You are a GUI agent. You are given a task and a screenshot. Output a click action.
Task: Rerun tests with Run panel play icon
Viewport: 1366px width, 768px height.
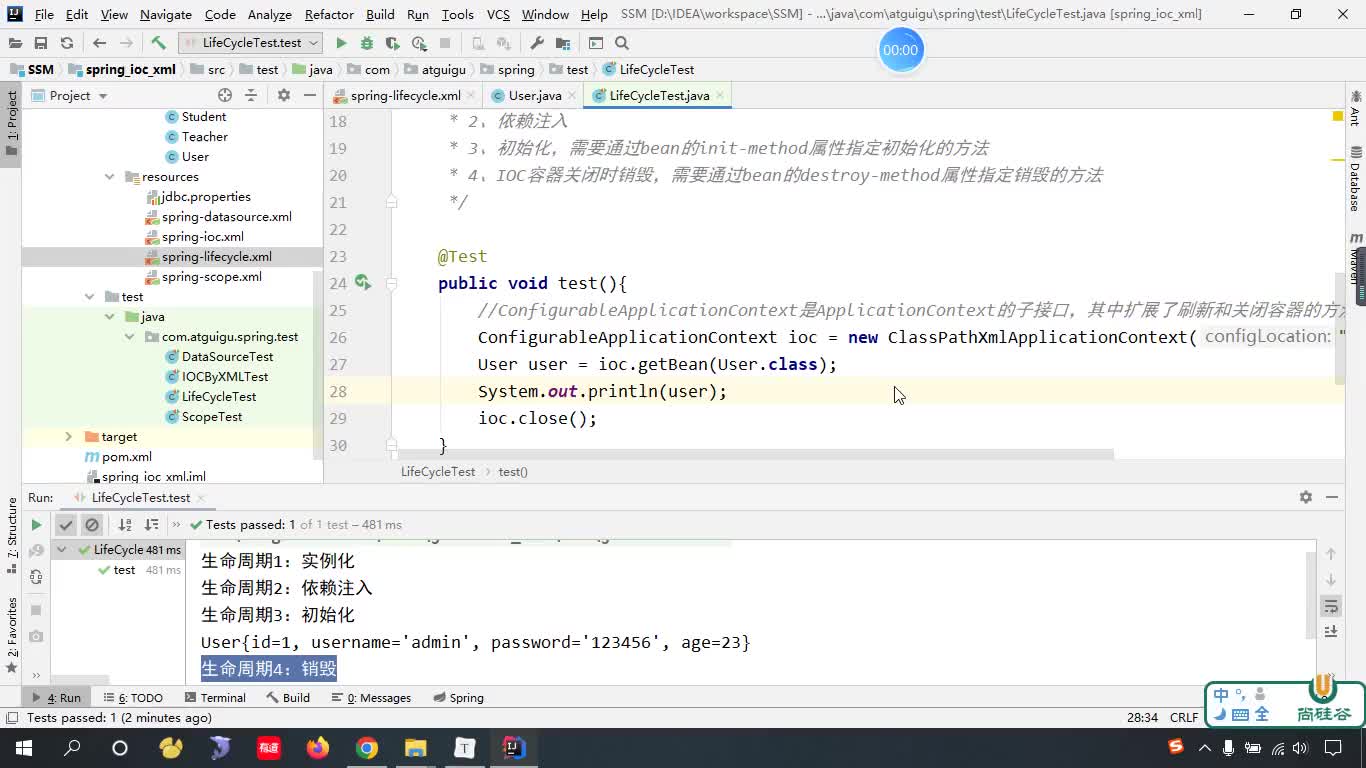[x=36, y=524]
